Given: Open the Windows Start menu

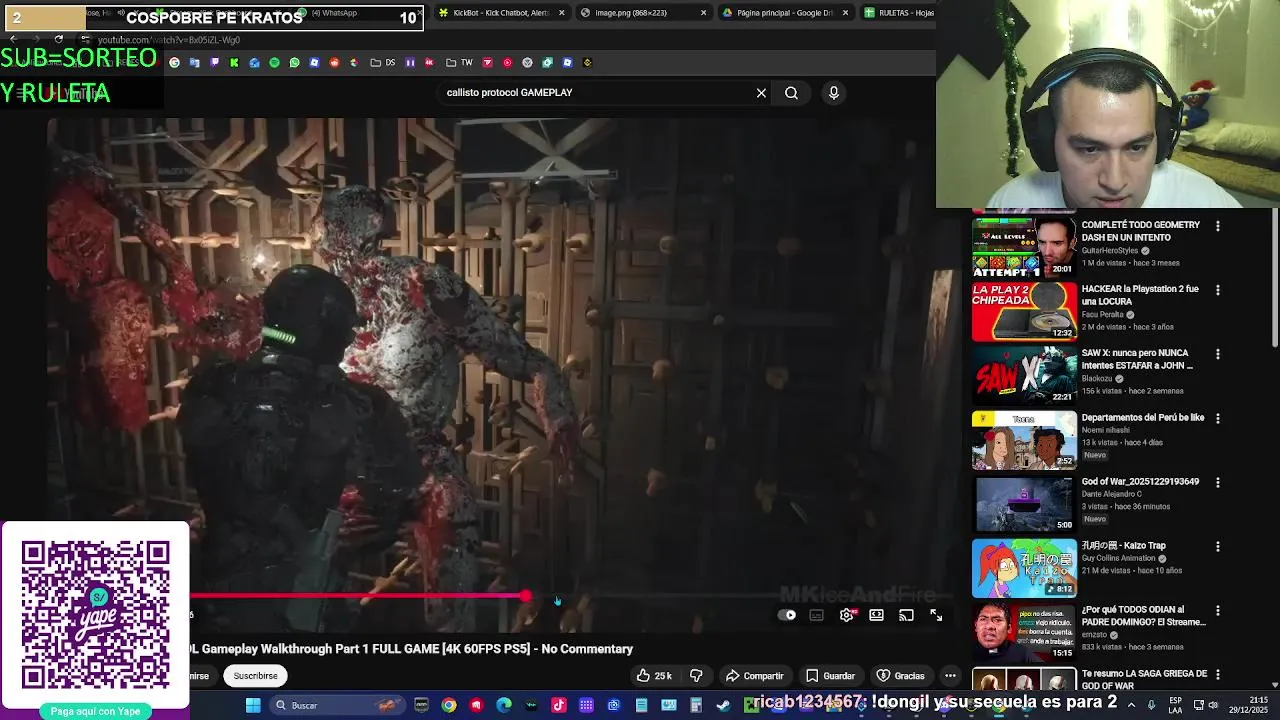Looking at the screenshot, I should (x=253, y=706).
